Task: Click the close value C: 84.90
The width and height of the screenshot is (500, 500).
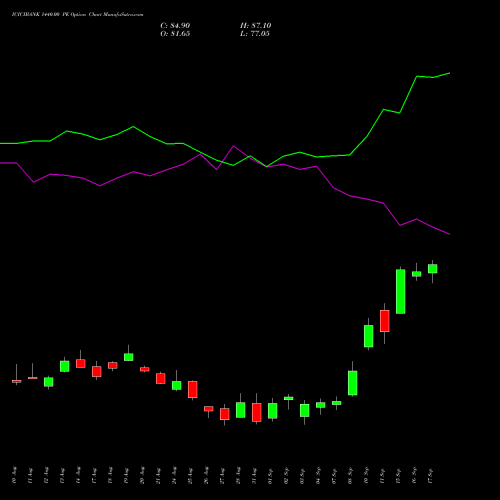Action: [175, 26]
